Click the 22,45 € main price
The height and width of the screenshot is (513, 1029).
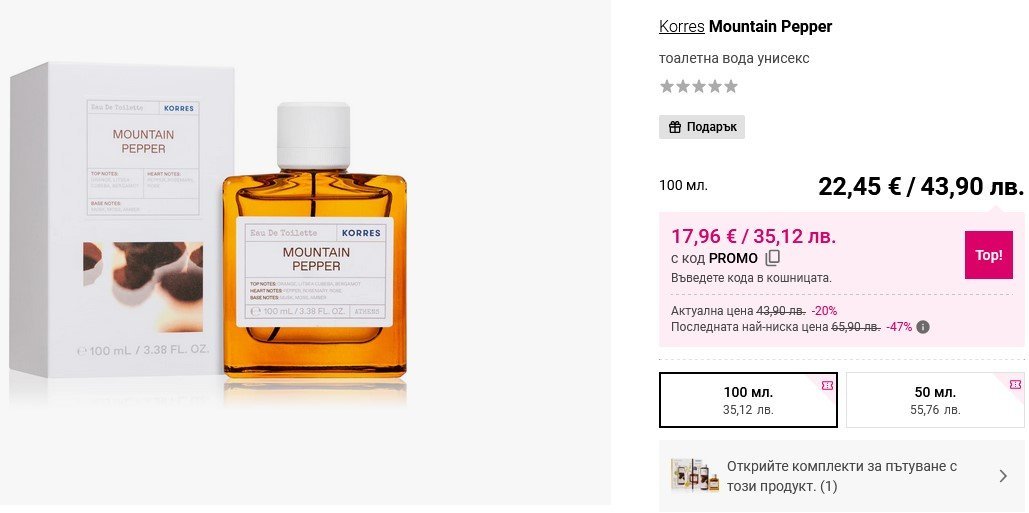(x=859, y=186)
